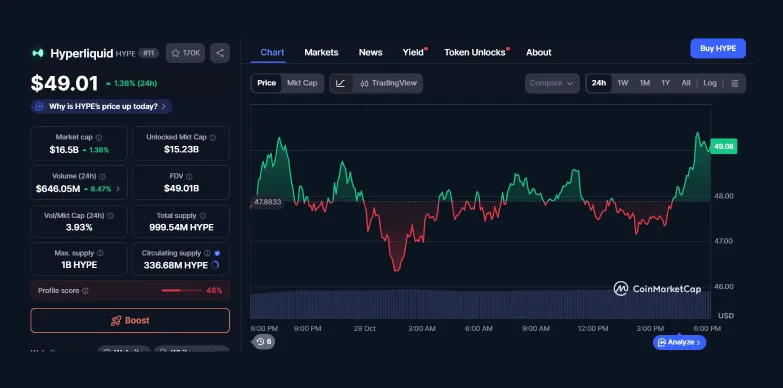783x388 pixels.
Task: Select the All time range
Action: (x=686, y=83)
